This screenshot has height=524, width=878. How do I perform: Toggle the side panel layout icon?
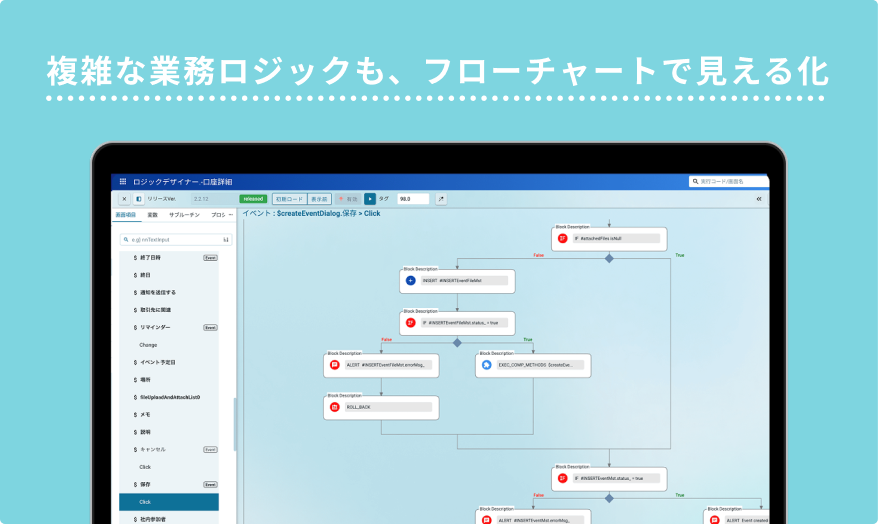138,199
